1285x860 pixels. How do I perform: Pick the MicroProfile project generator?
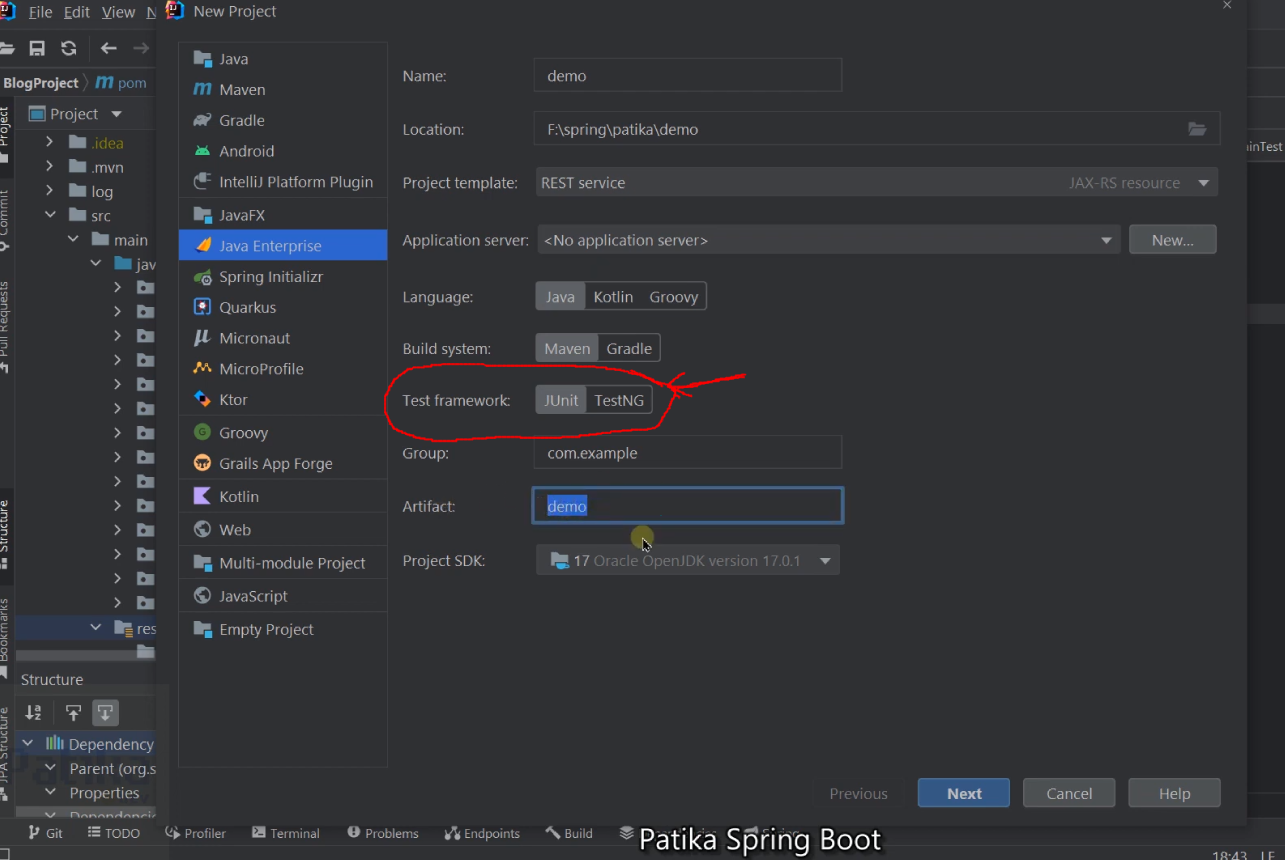pyautogui.click(x=282, y=369)
